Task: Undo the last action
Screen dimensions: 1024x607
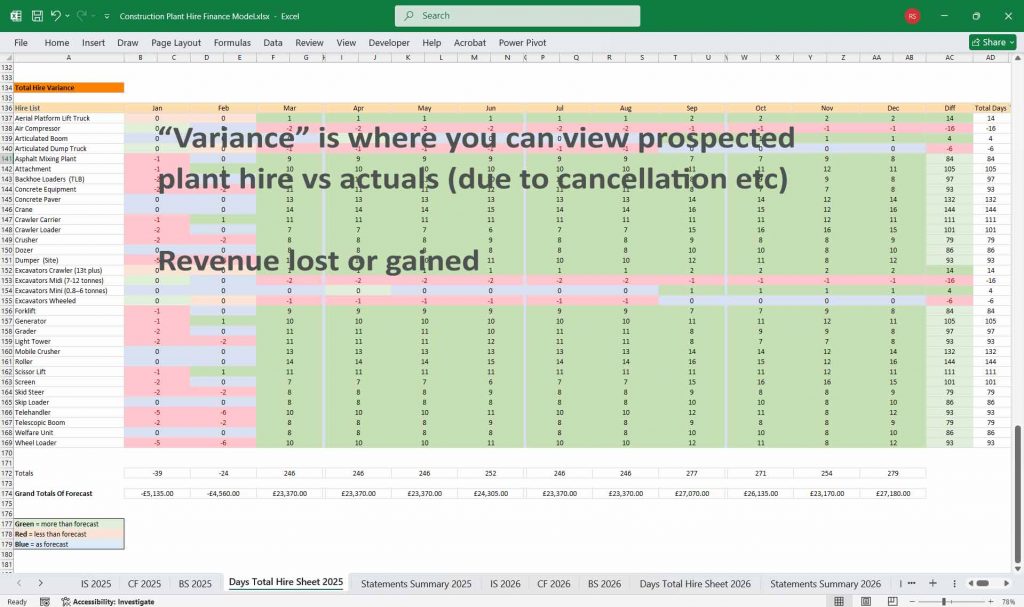Action: pyautogui.click(x=56, y=16)
